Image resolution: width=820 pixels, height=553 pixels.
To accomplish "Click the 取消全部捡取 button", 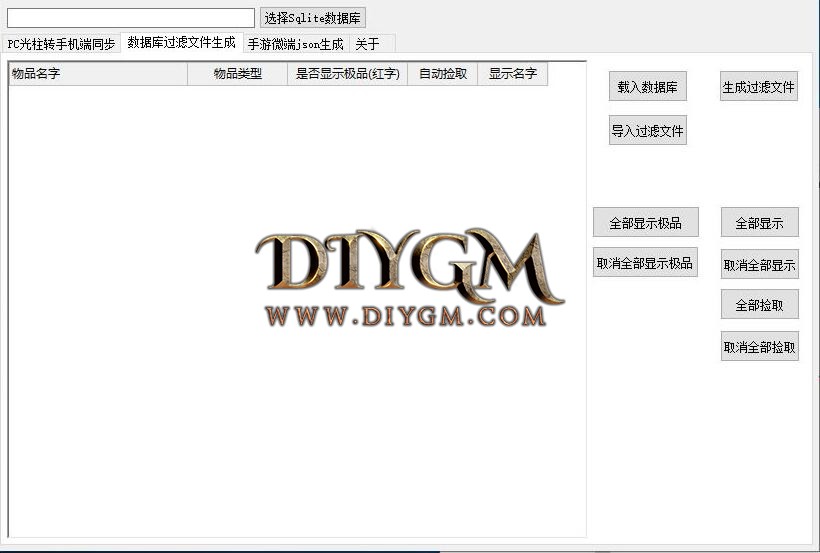I will 759,346.
